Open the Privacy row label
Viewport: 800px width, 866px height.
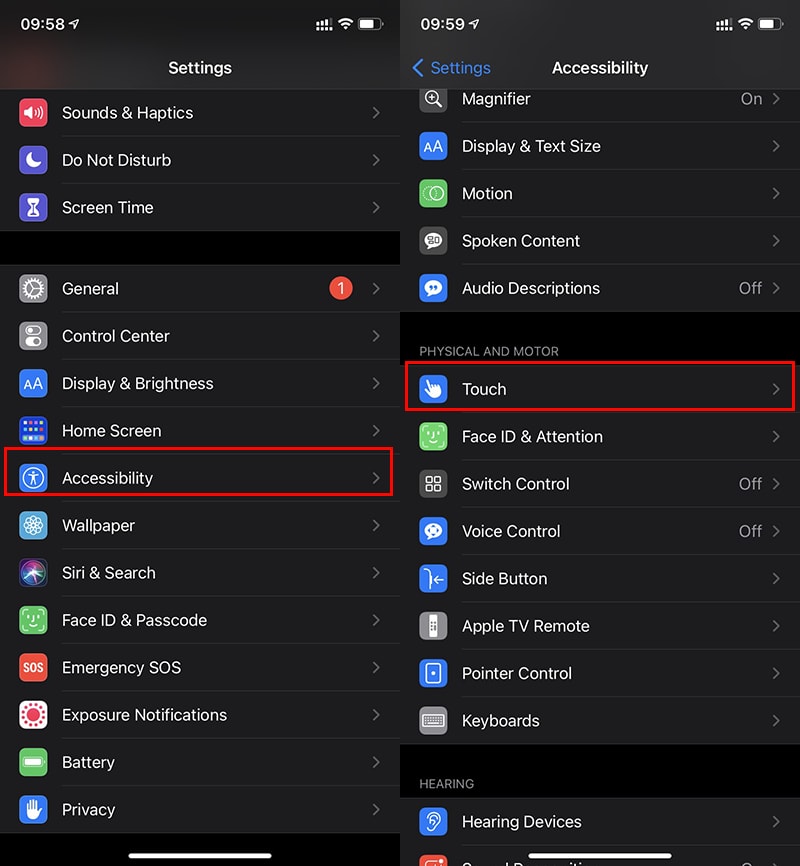point(88,810)
